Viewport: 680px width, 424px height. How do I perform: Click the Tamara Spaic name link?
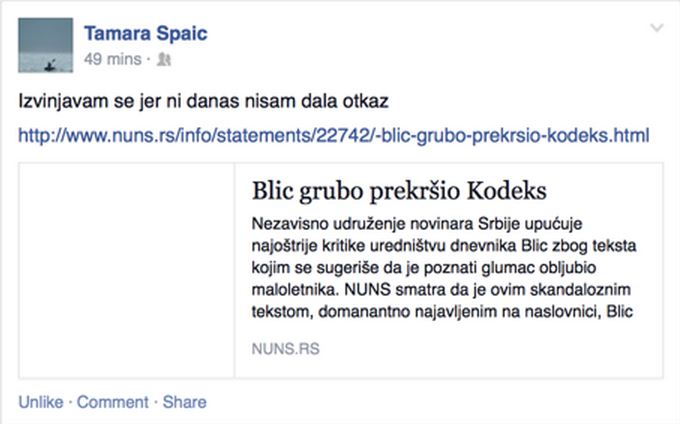[147, 34]
